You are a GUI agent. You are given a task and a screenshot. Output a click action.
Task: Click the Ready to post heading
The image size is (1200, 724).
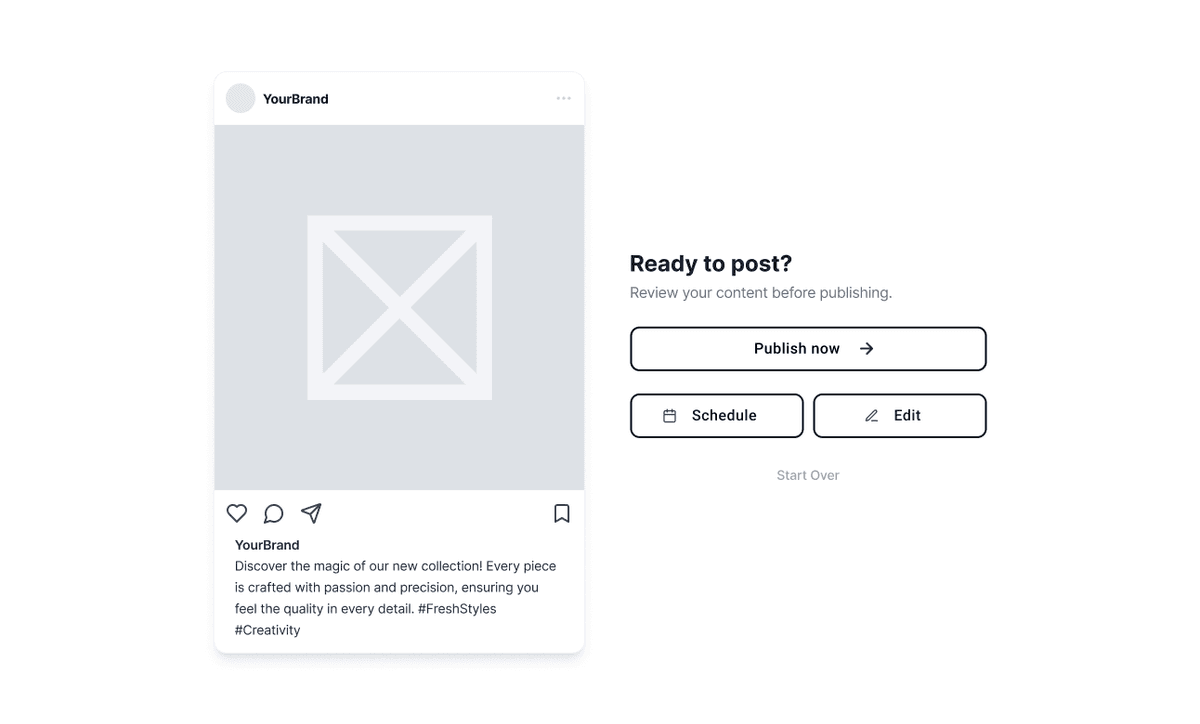pos(710,263)
